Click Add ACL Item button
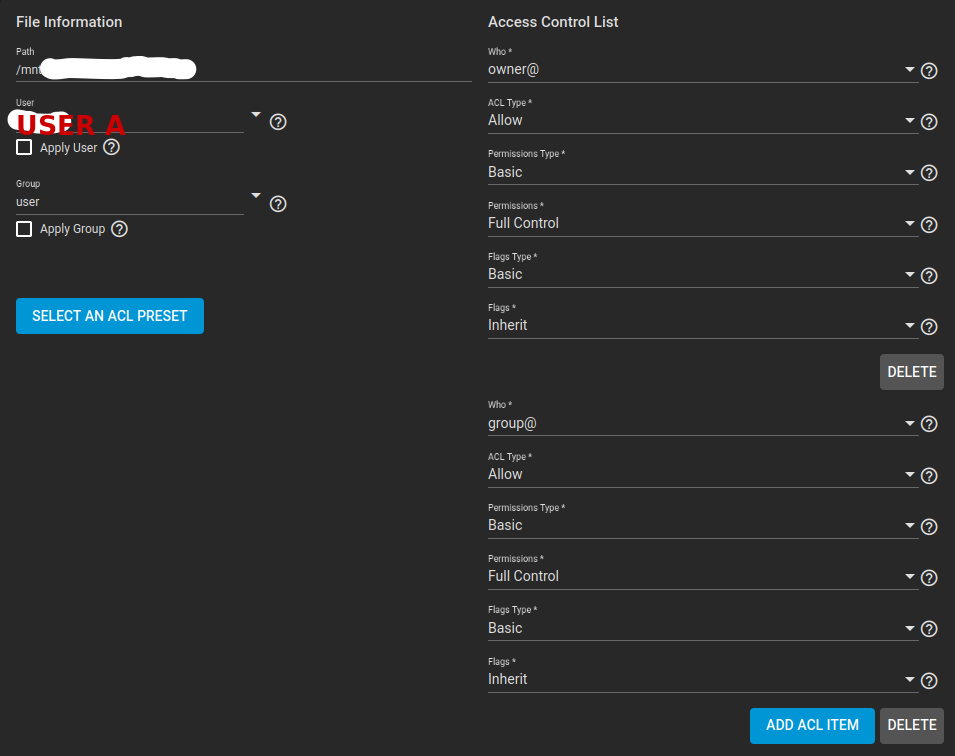This screenshot has width=955, height=756. (812, 725)
